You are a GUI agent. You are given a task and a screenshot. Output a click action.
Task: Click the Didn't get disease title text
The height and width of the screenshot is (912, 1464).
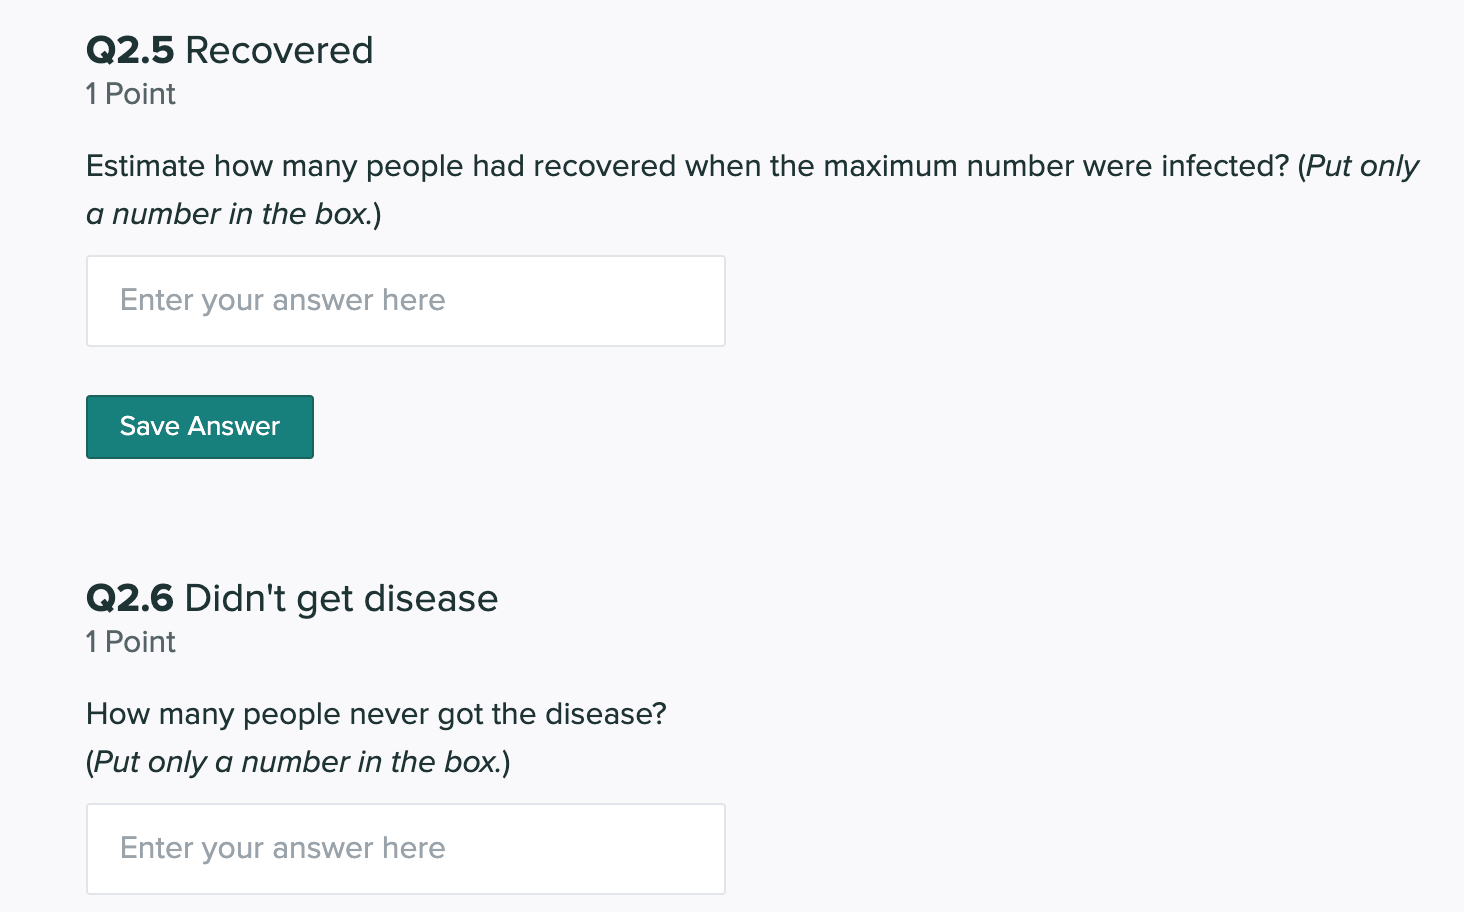point(340,597)
